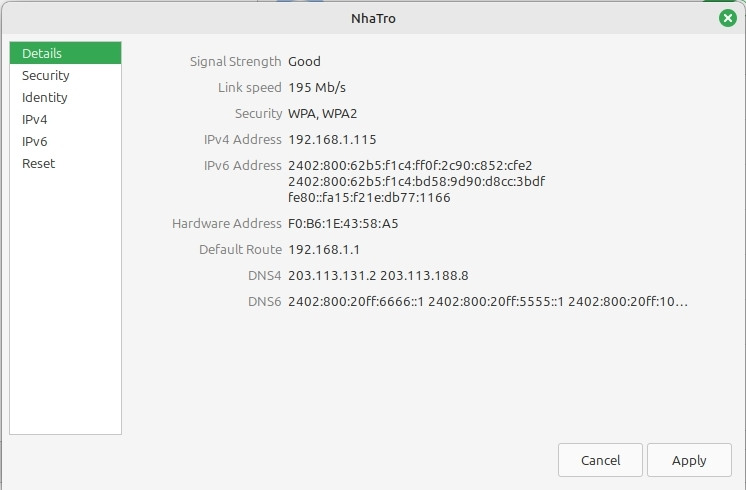Select the Reset option in the sidebar
Screen dimensions: 746x490
[x=39, y=163]
